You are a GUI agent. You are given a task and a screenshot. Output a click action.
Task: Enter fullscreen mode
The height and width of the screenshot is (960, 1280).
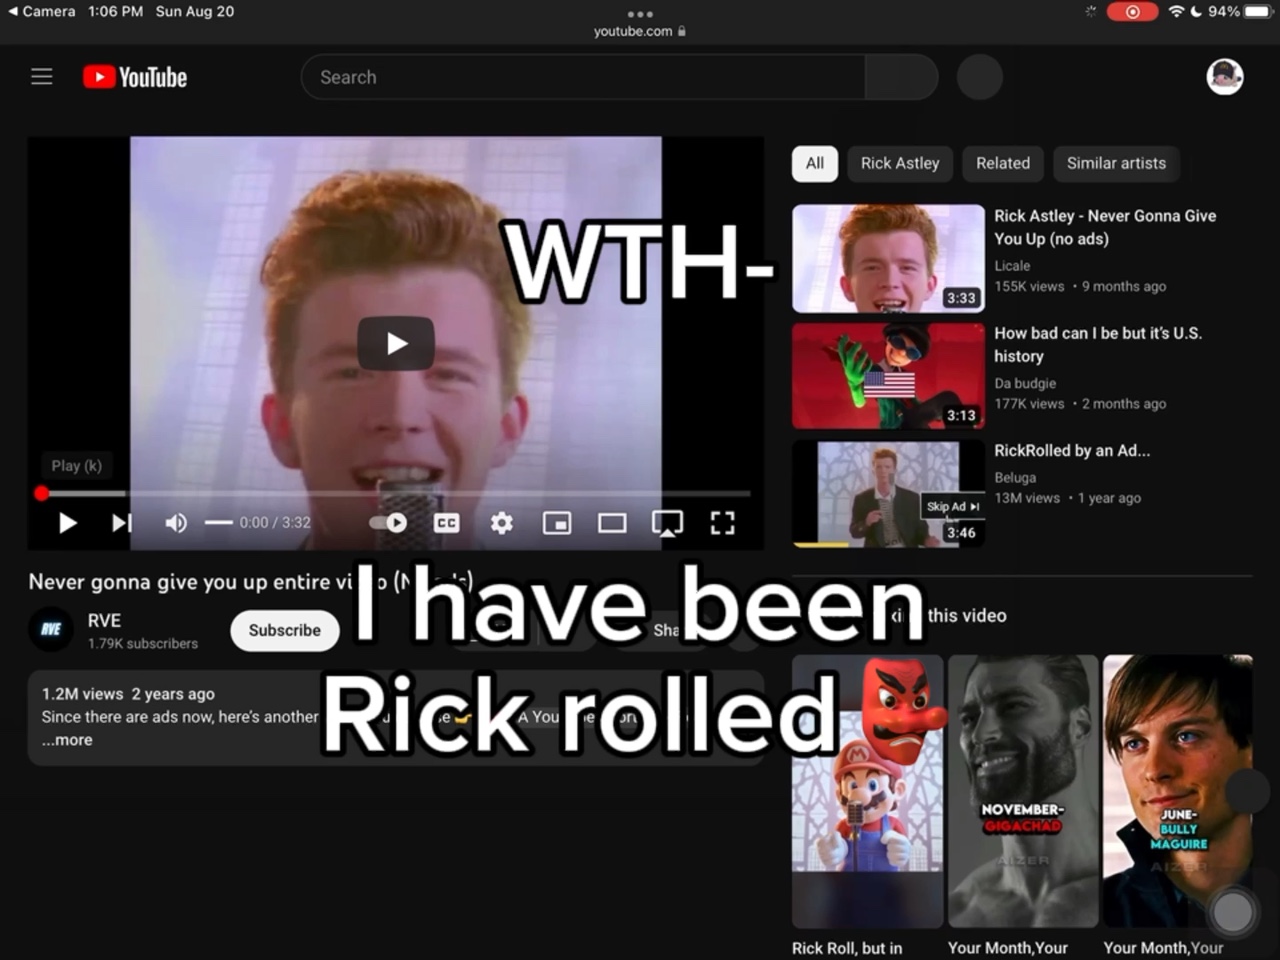(722, 523)
